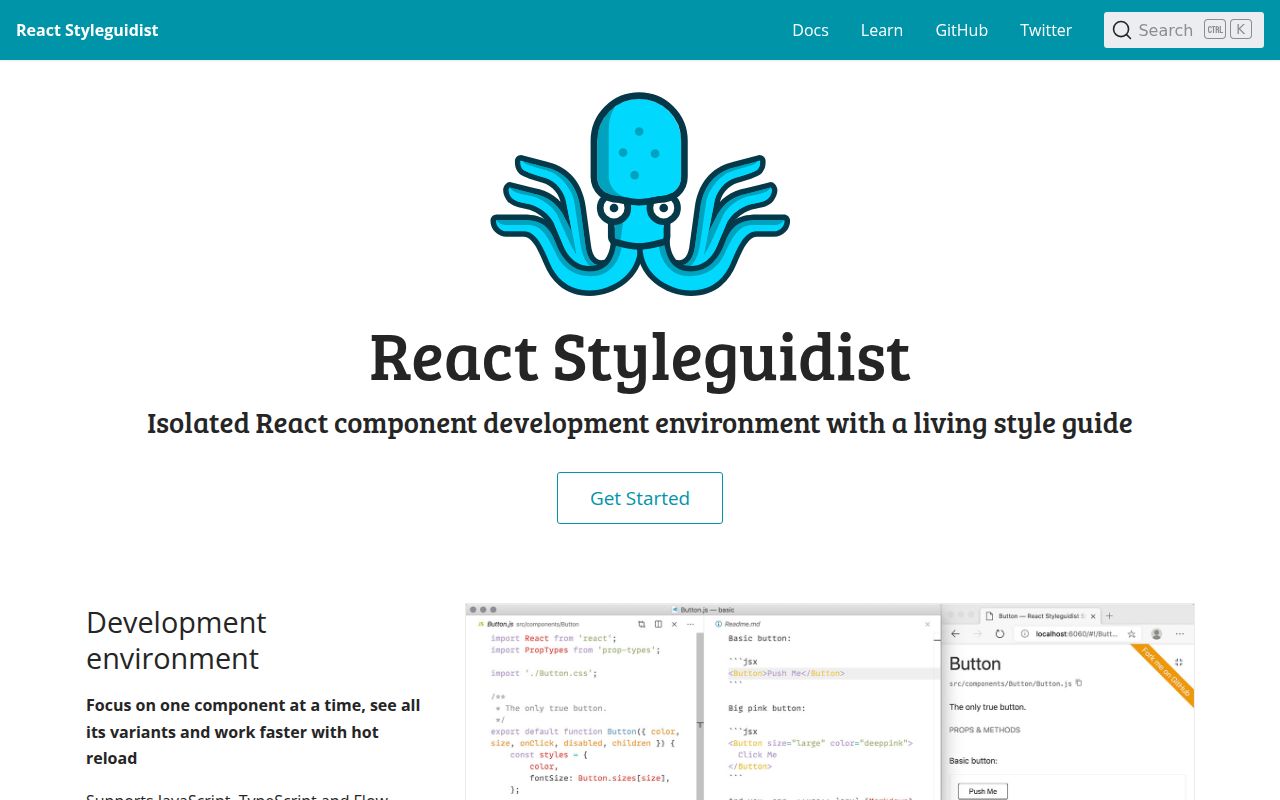Open the Docs navigation link
1280x800 pixels.
810,30
